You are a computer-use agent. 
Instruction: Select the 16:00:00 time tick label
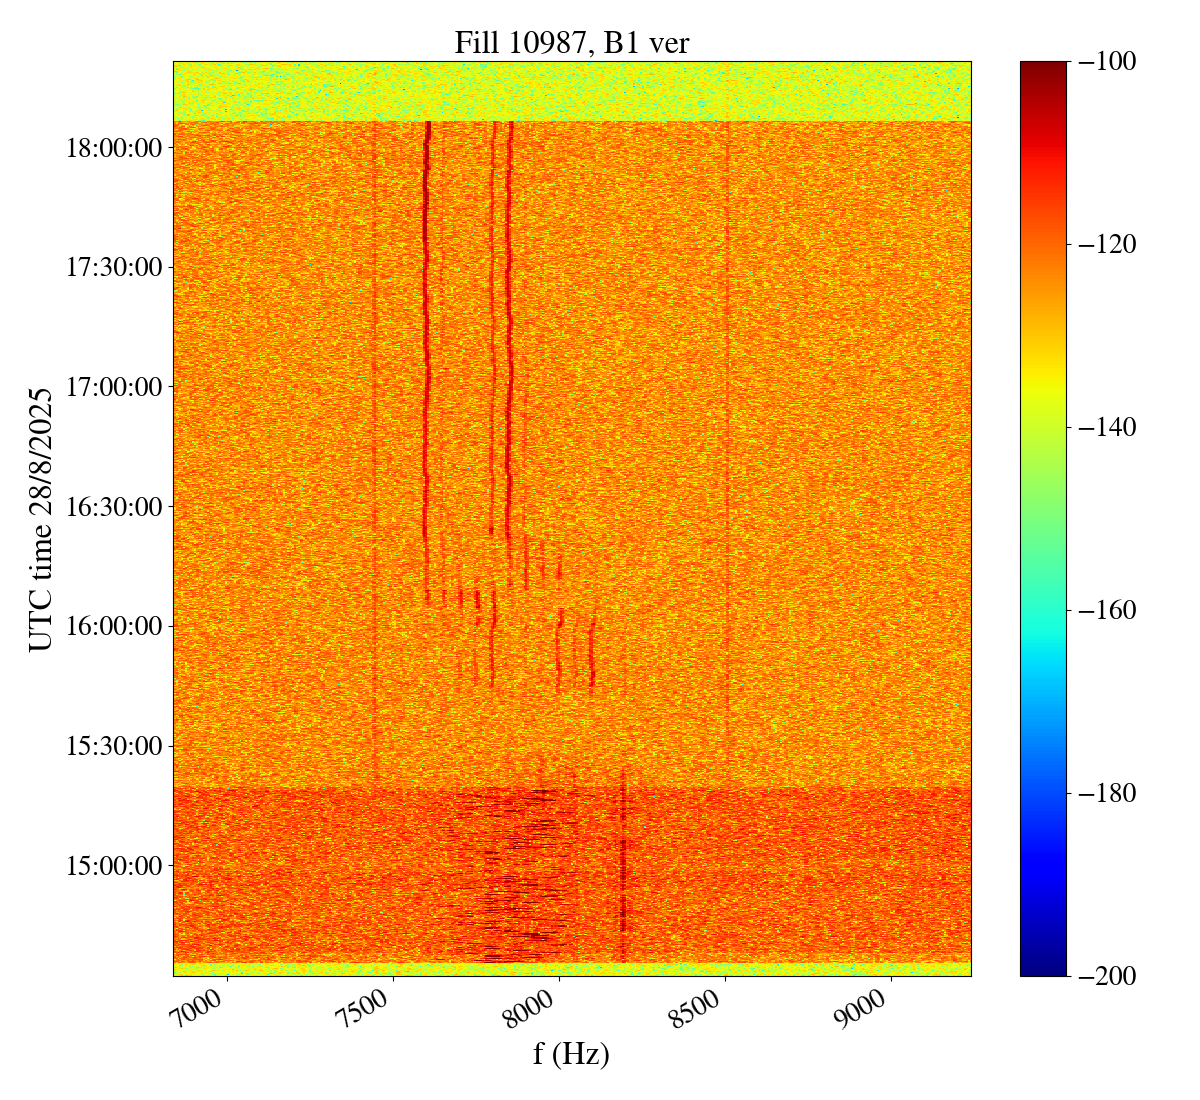[x=113, y=626]
